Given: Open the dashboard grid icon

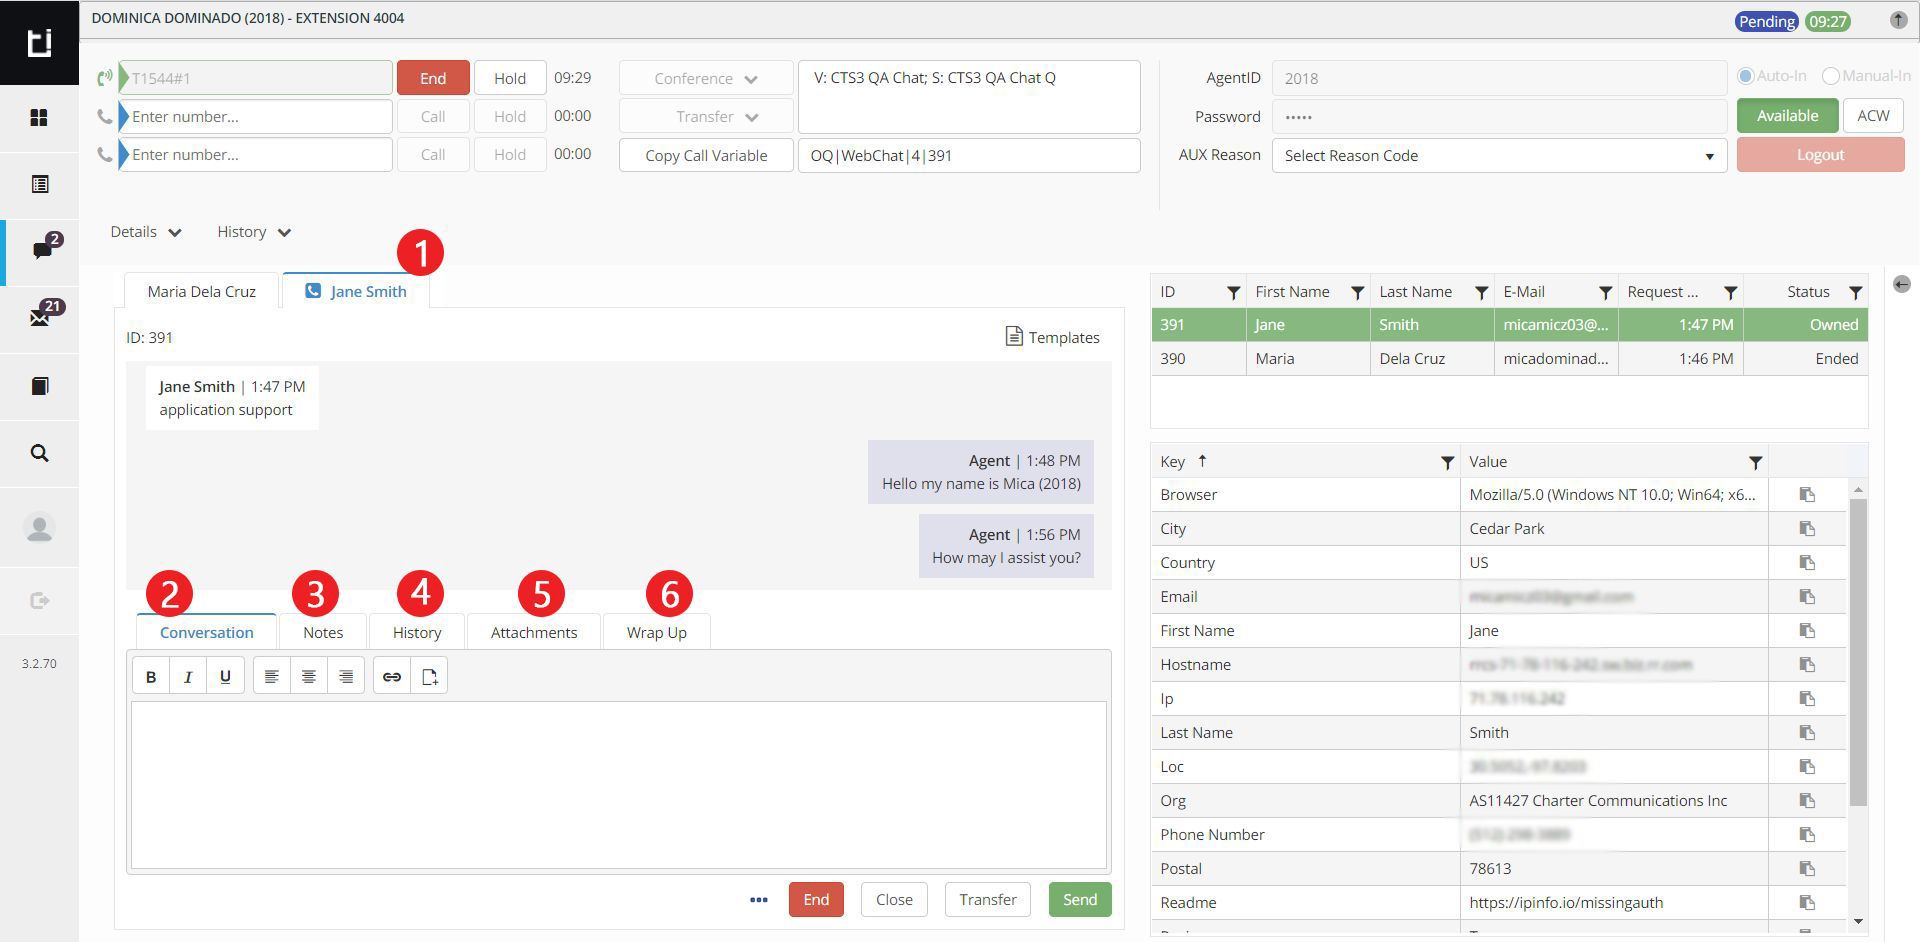Looking at the screenshot, I should (39, 118).
